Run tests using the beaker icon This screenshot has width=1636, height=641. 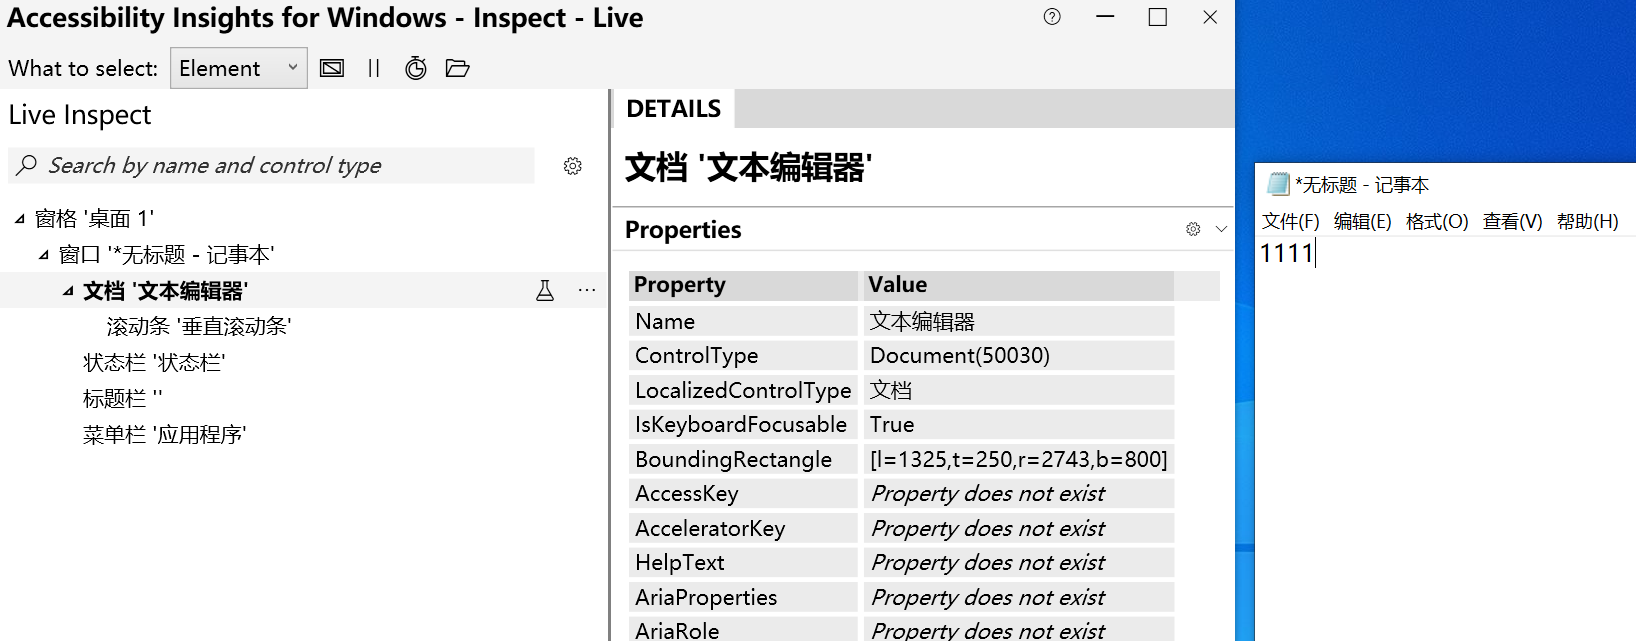click(x=545, y=291)
